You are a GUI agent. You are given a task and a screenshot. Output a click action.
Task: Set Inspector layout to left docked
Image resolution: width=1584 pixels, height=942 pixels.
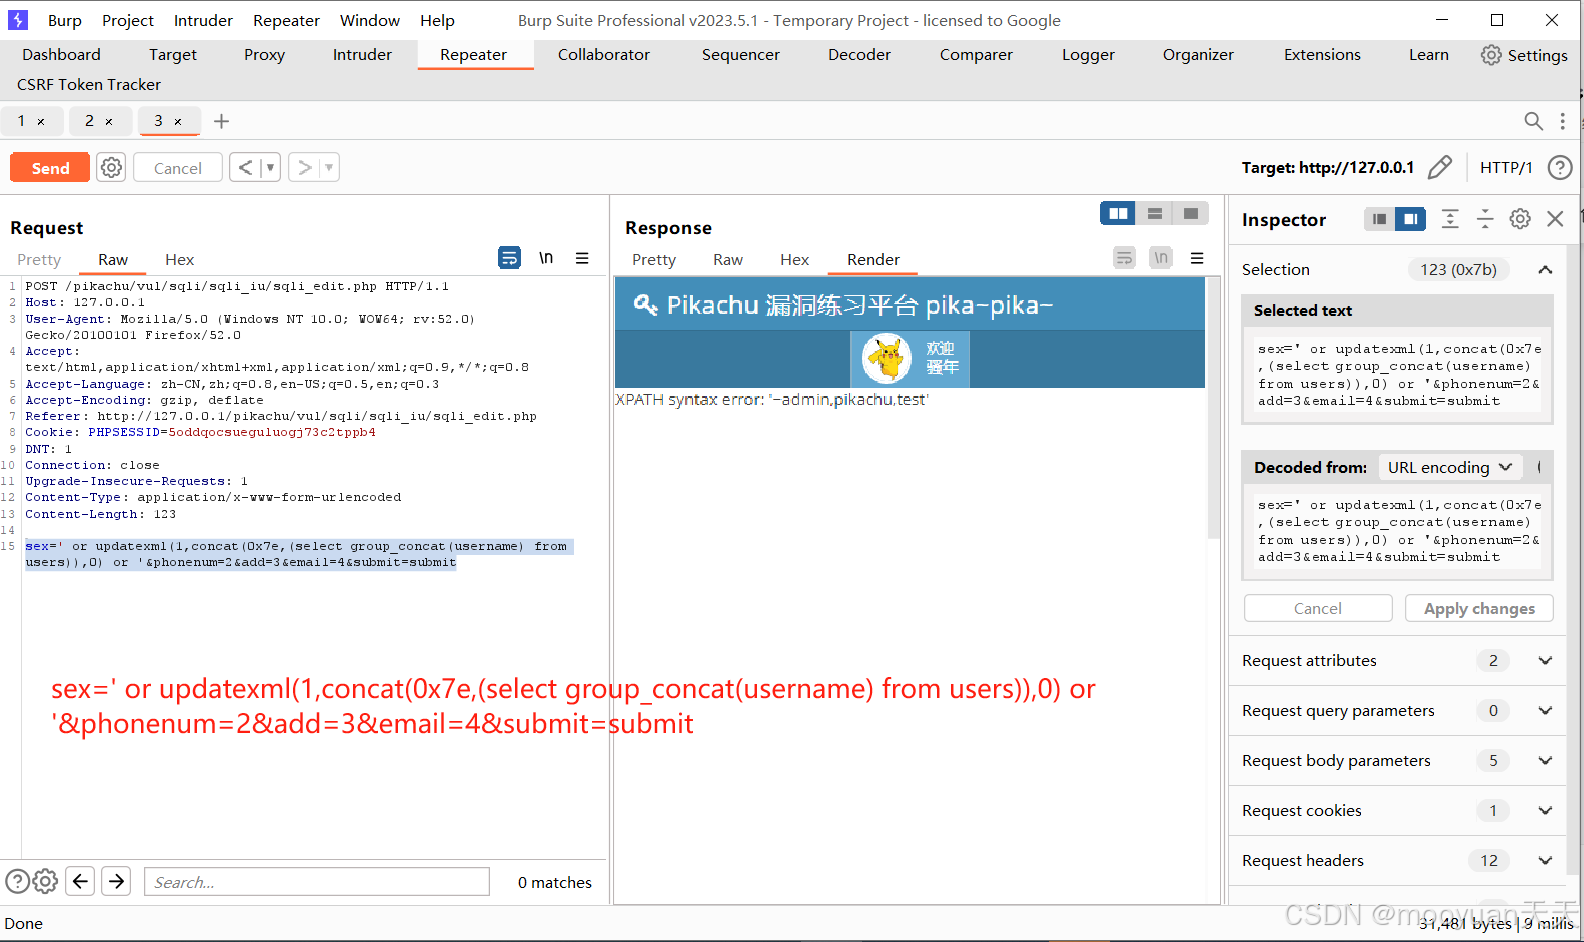(1379, 219)
